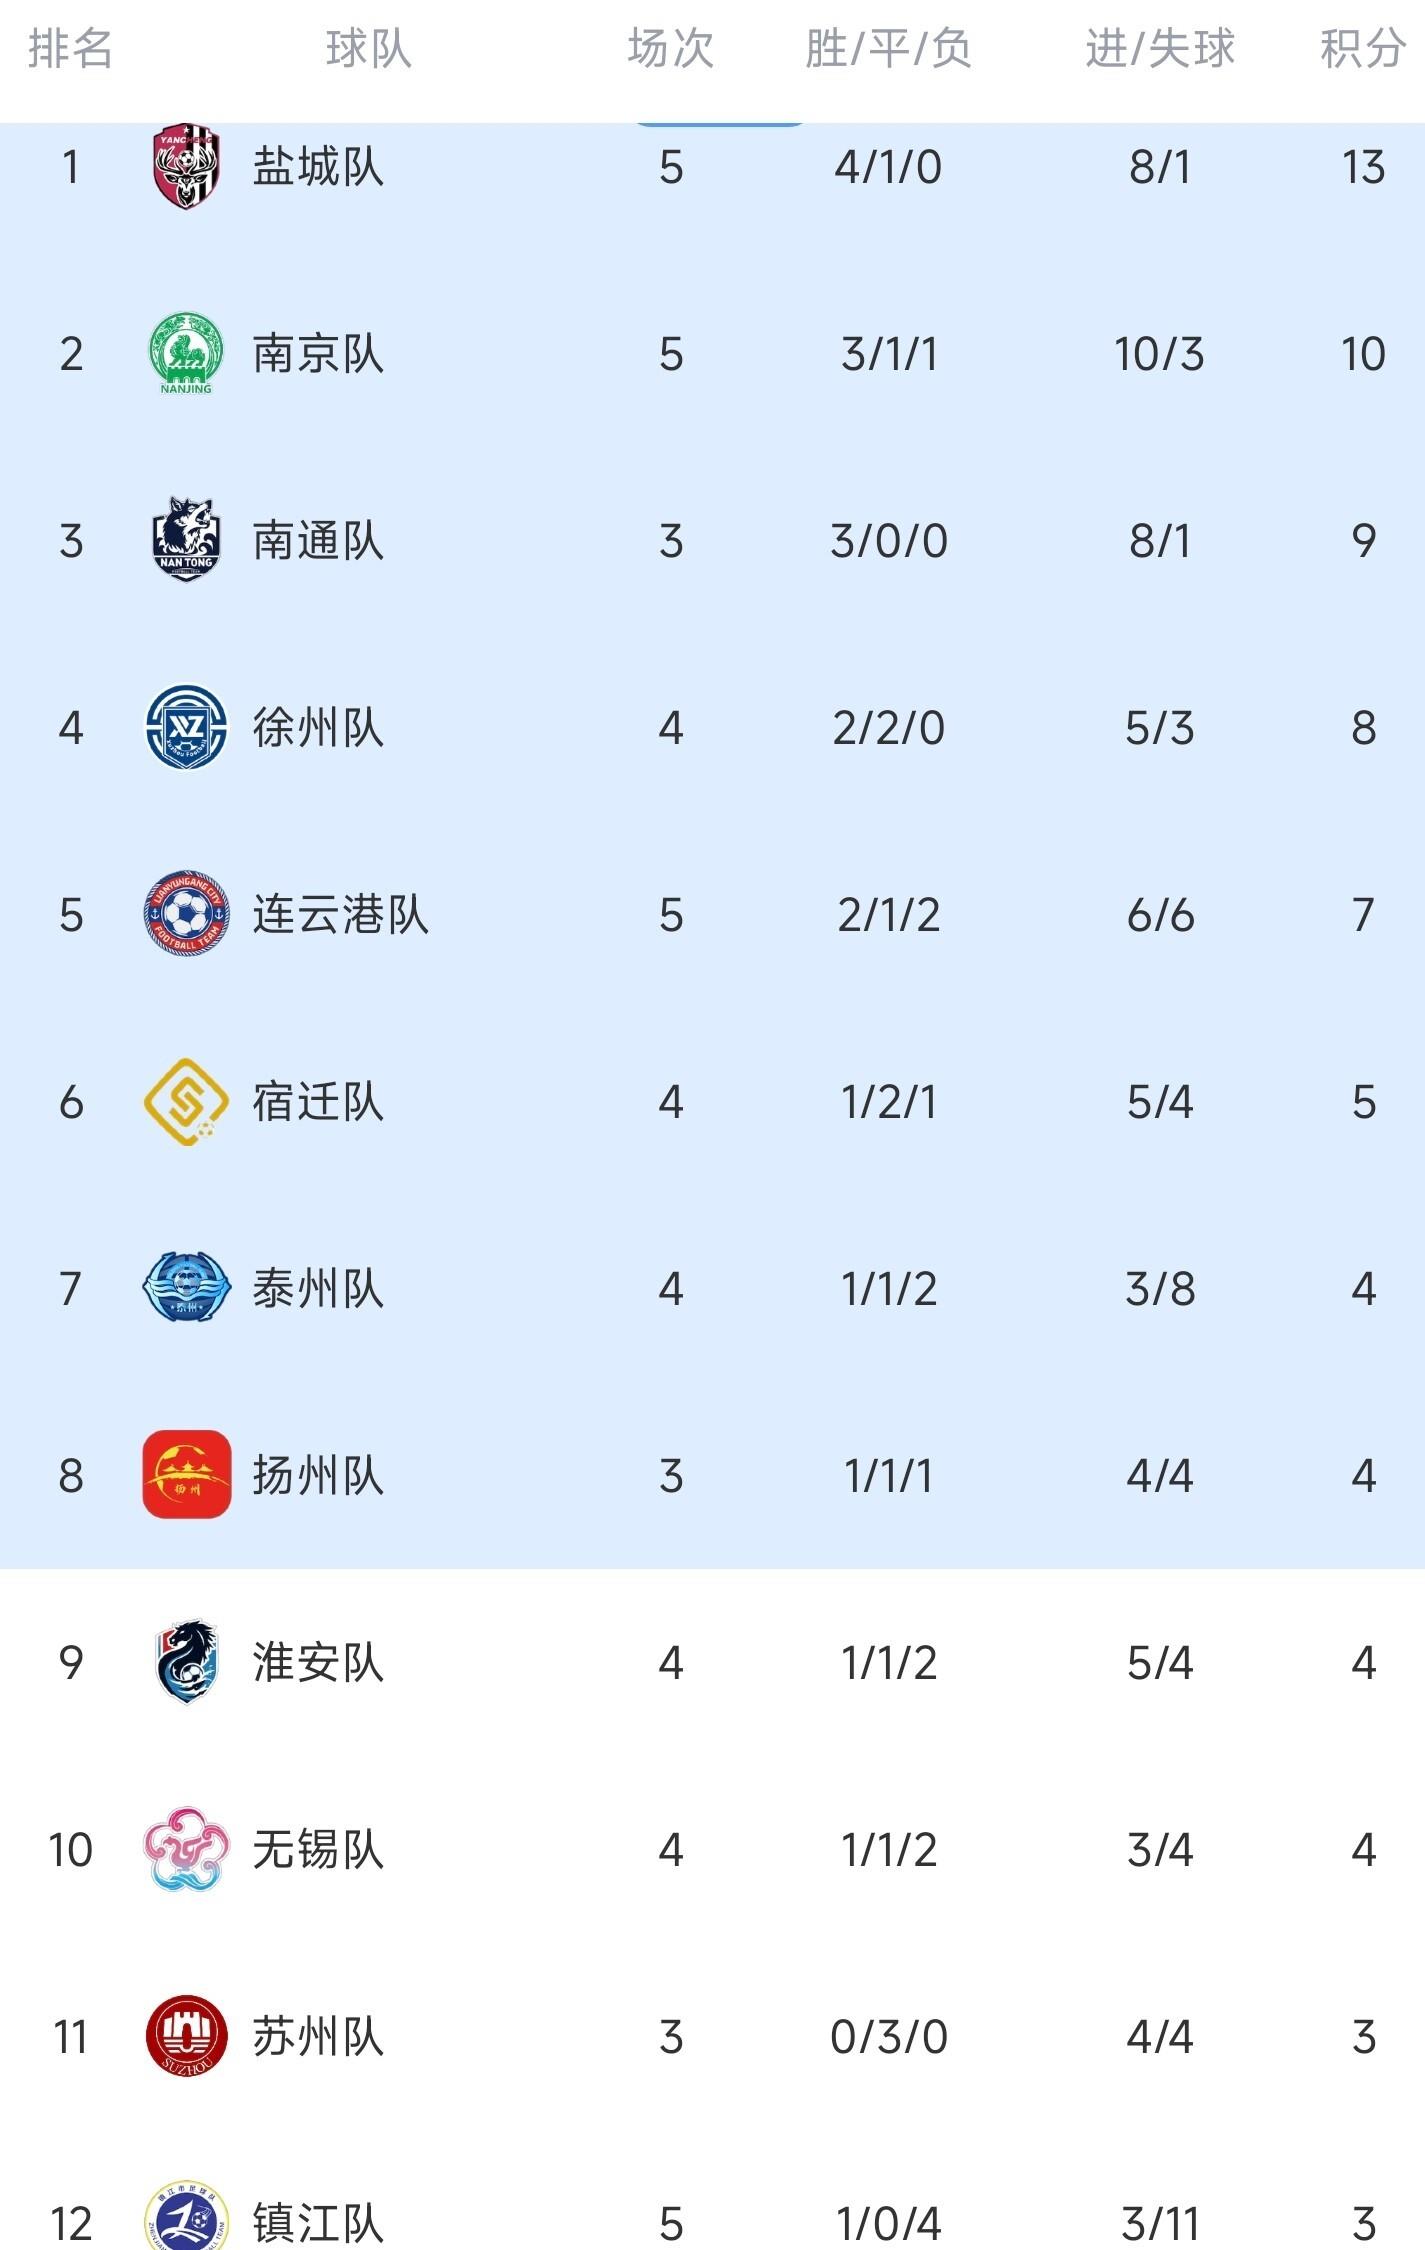Click the Lianyungang City football logo
This screenshot has height=2250, width=1425.
click(186, 913)
